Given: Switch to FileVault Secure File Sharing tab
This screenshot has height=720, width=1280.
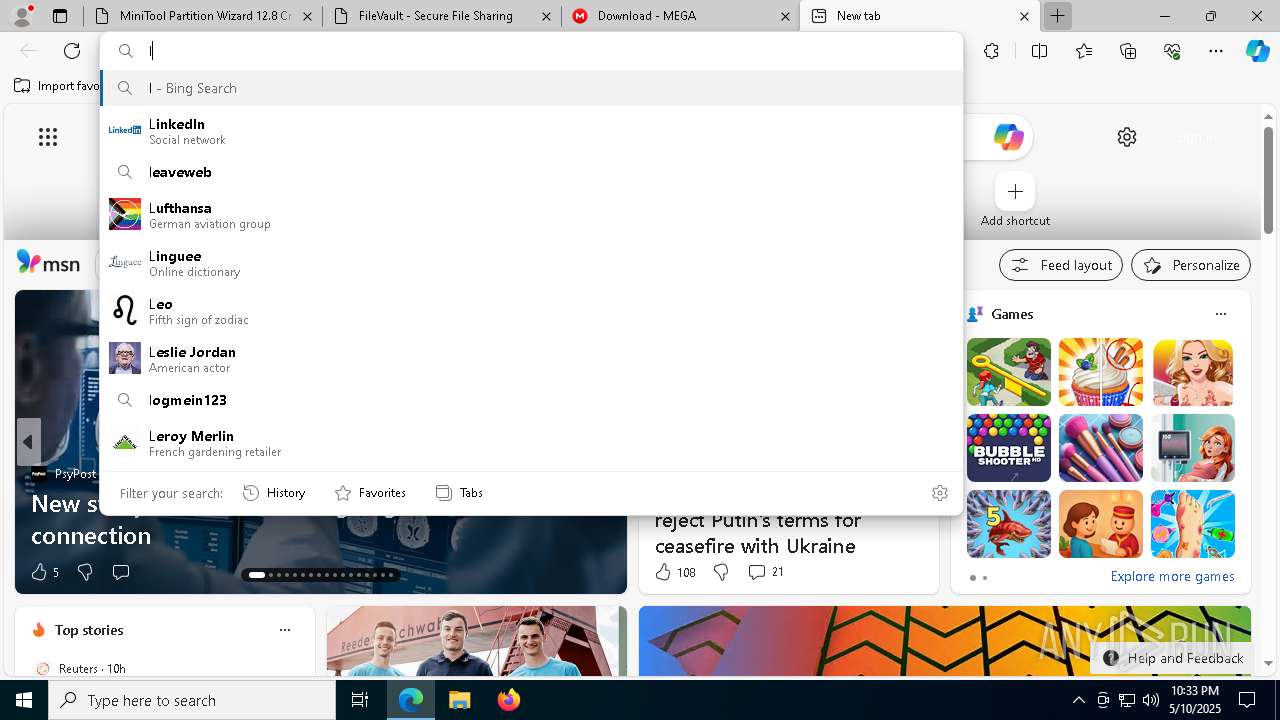Looking at the screenshot, I should (x=442, y=16).
